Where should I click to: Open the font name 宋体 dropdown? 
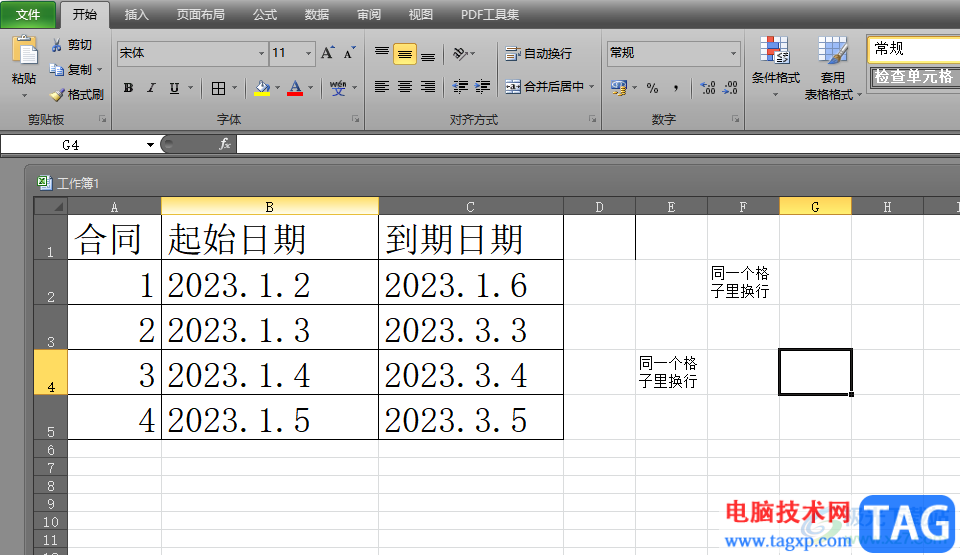click(261, 53)
